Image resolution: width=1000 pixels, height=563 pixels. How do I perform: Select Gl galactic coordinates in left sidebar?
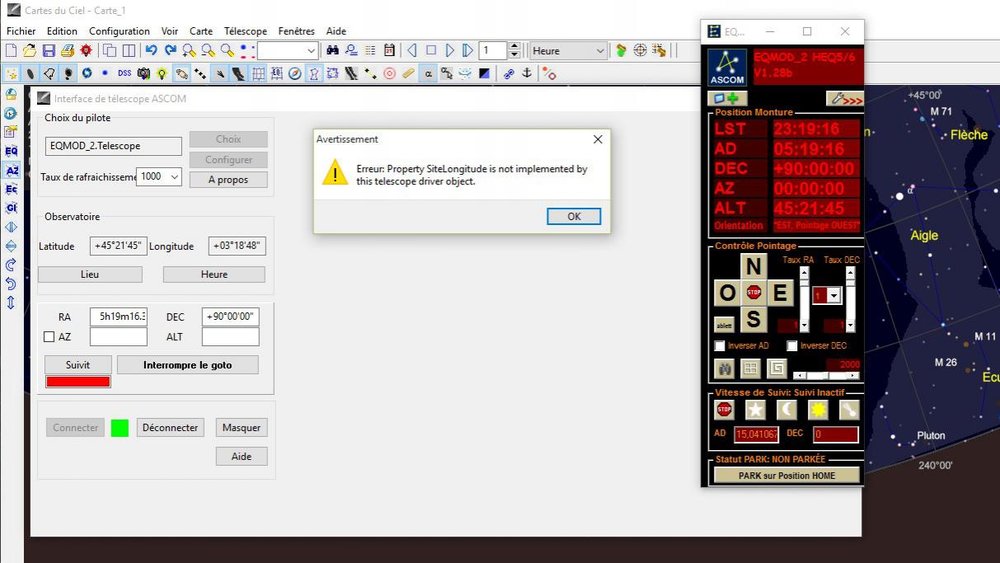pyautogui.click(x=11, y=208)
